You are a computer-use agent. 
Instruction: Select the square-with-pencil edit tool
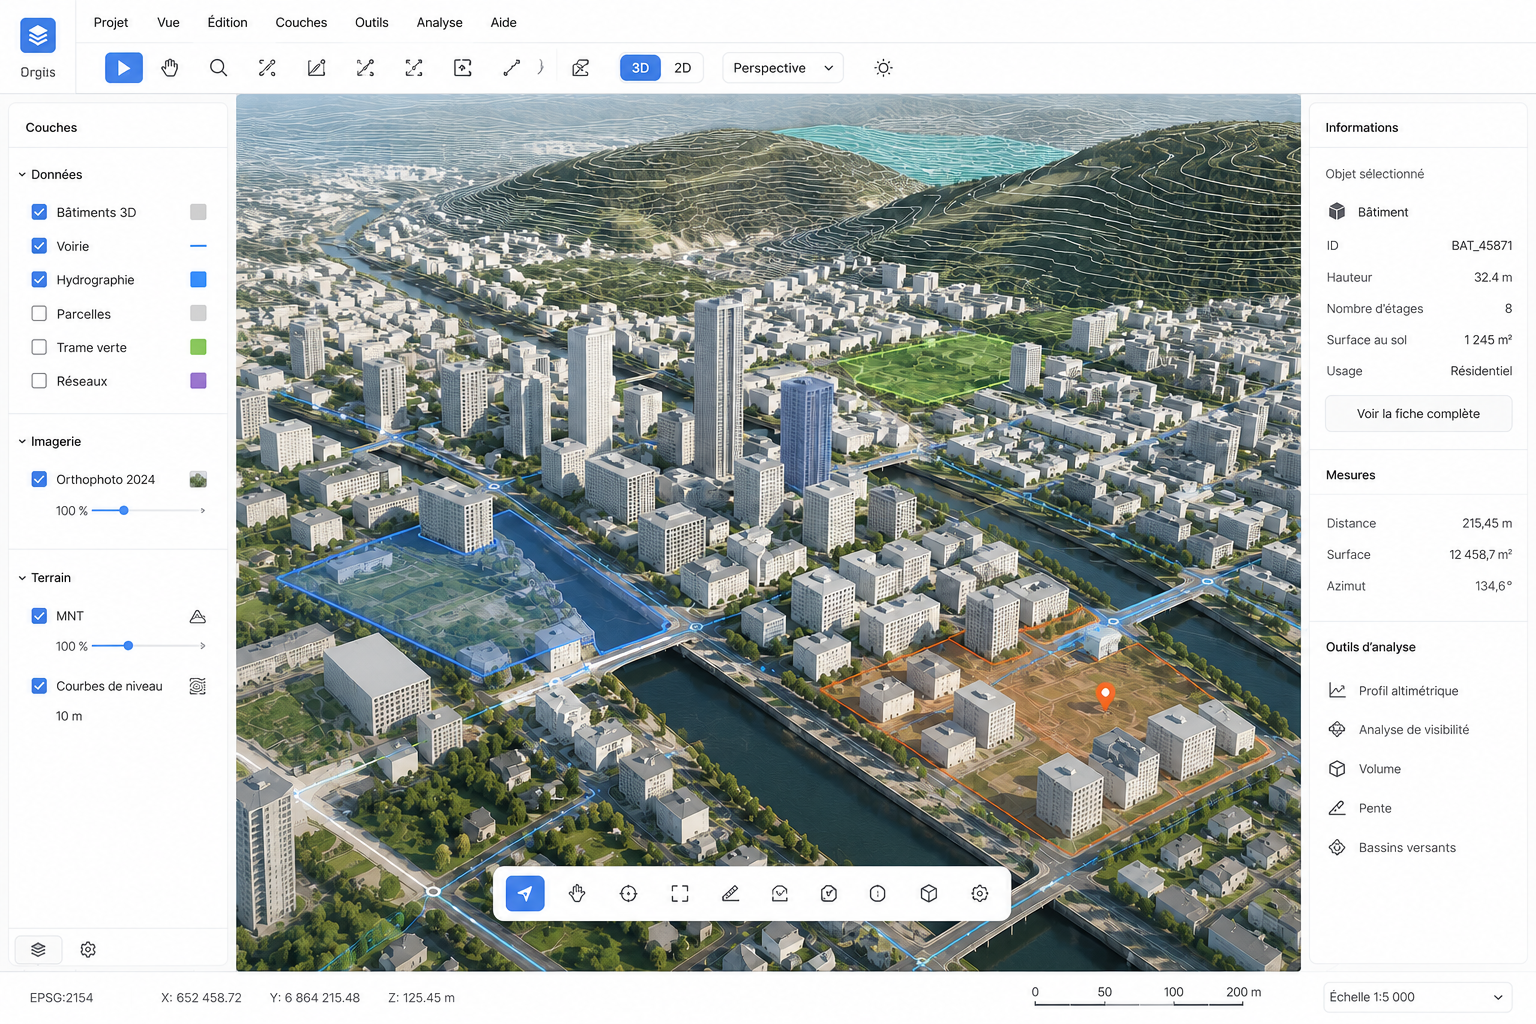click(316, 68)
